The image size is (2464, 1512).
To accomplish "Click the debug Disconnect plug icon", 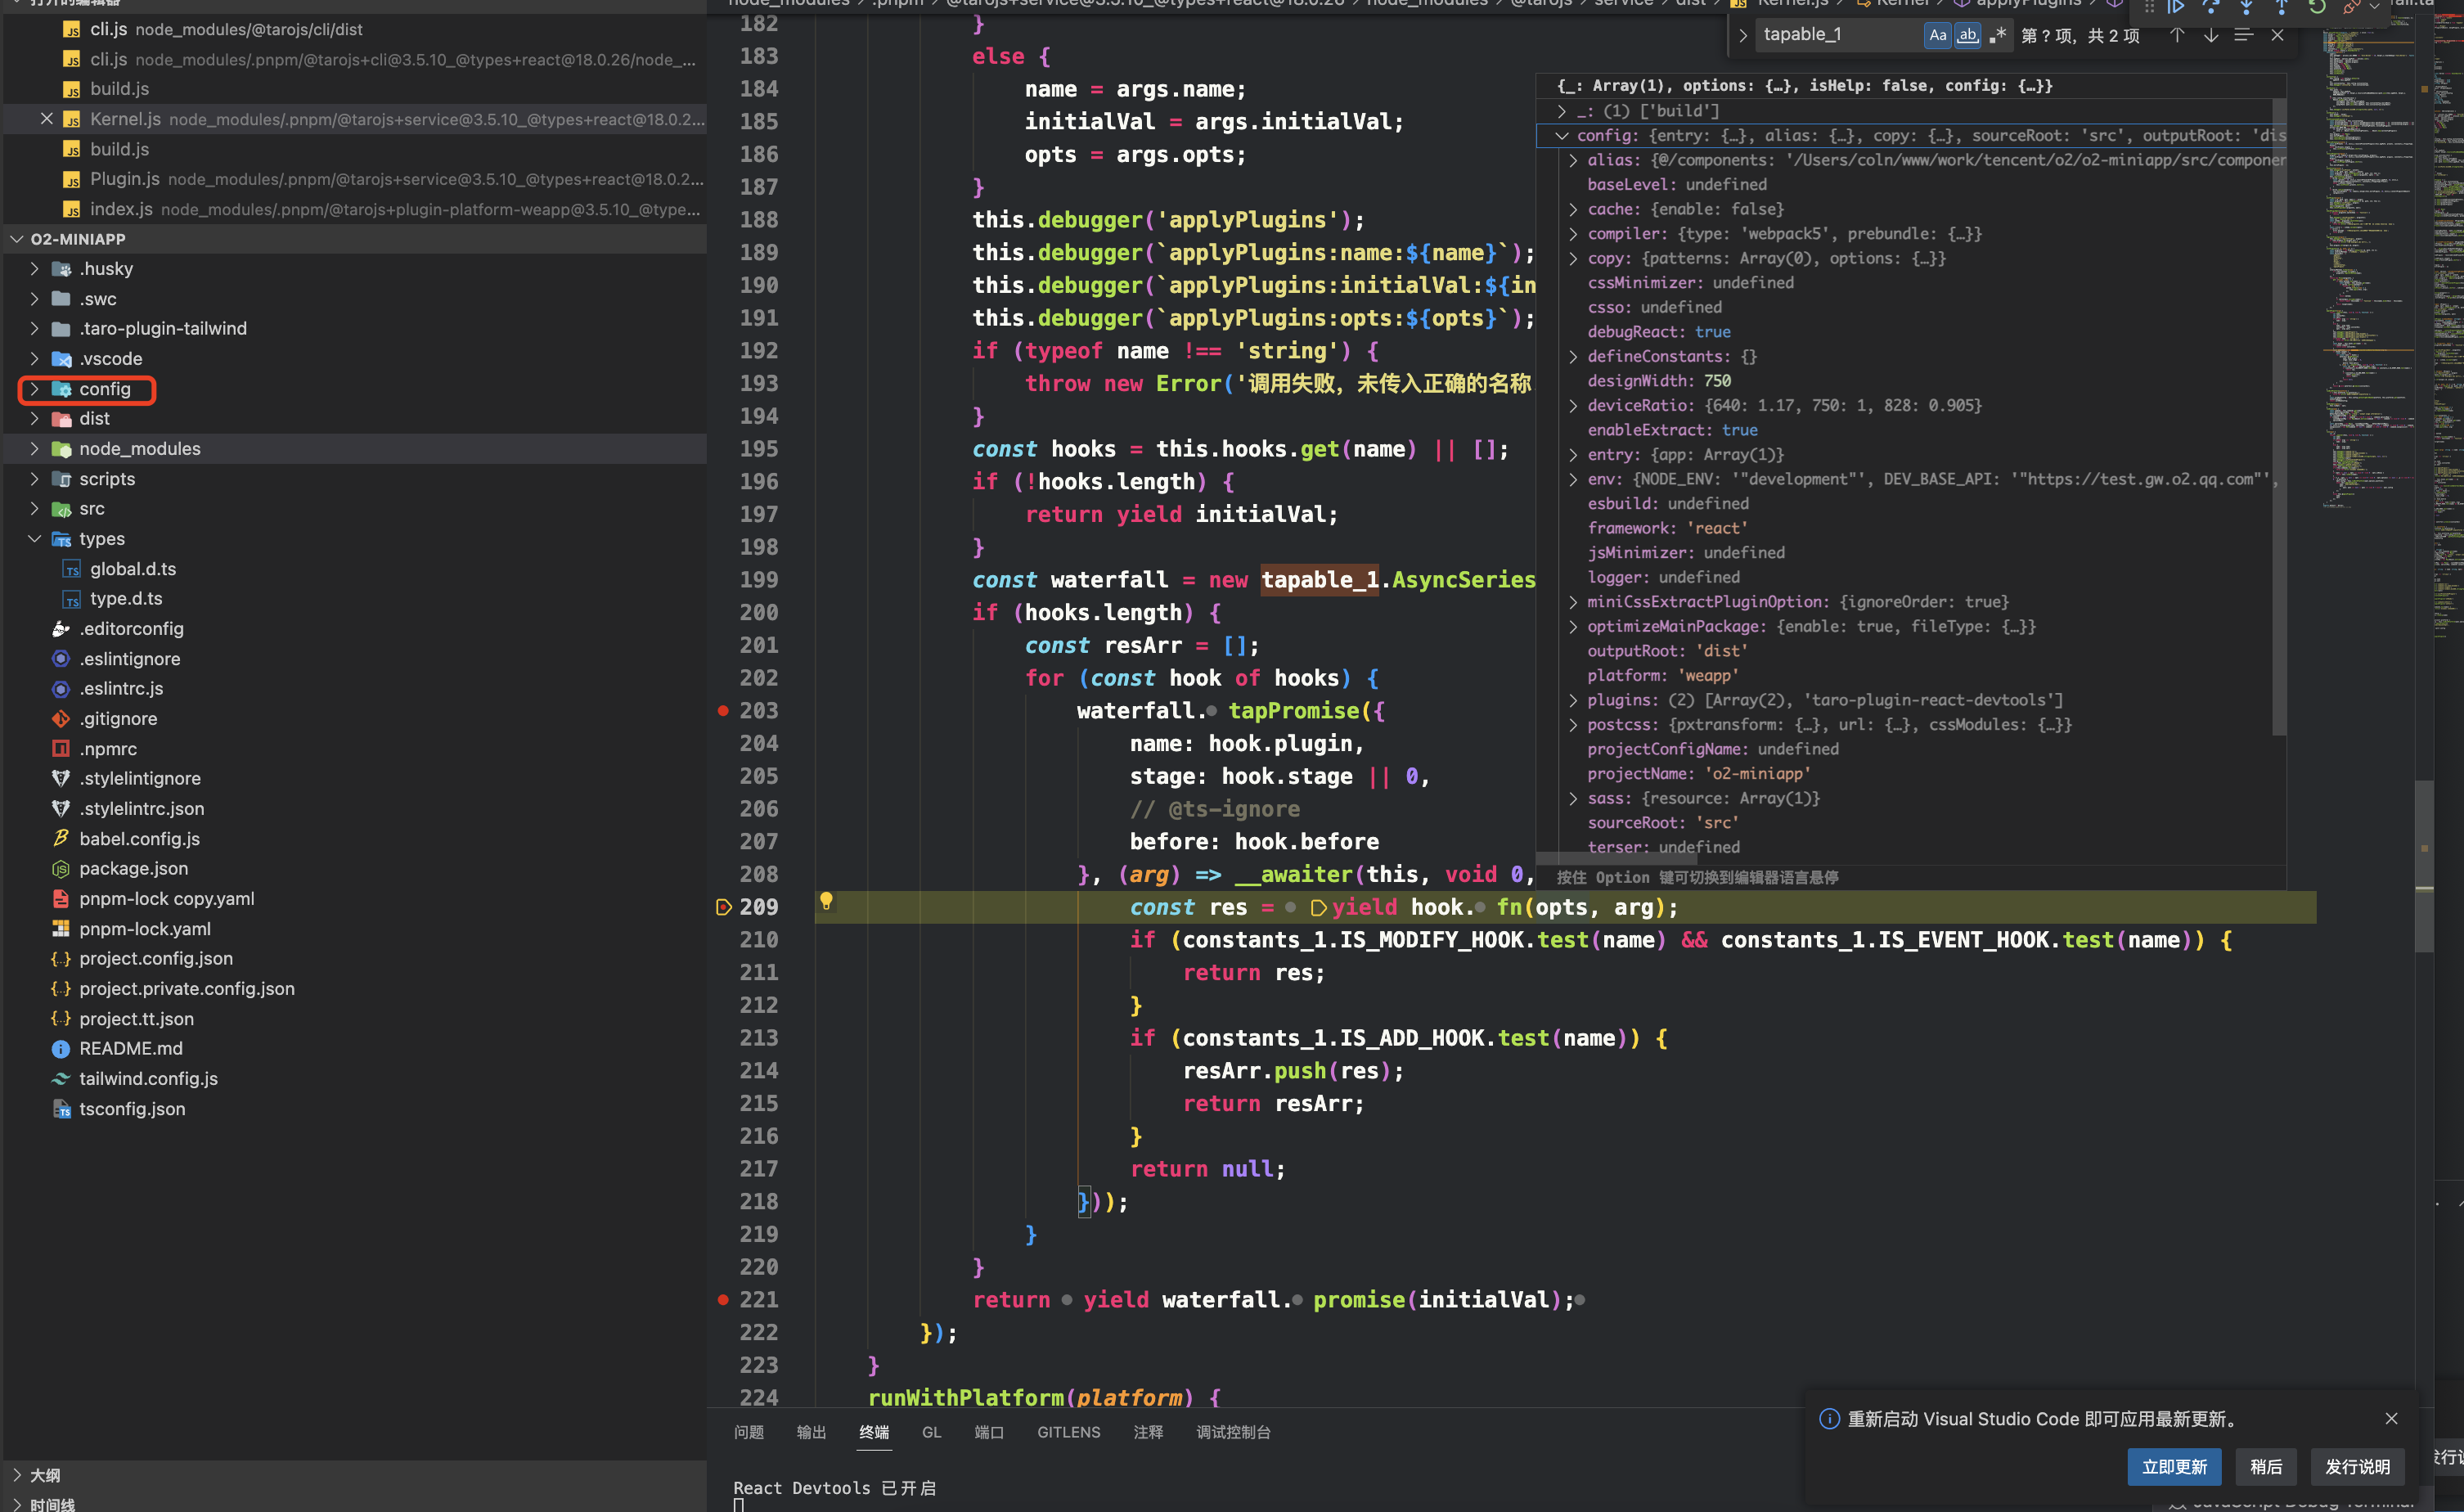I will pyautogui.click(x=2351, y=6).
